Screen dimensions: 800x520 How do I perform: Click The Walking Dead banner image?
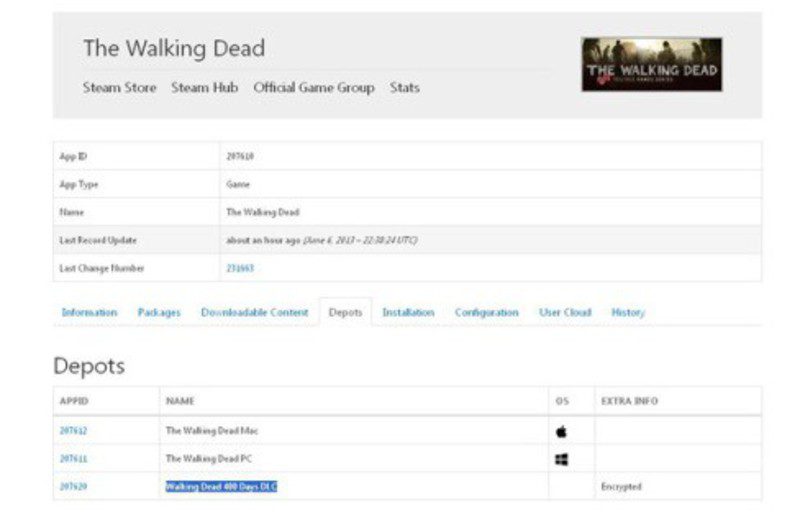pyautogui.click(x=651, y=65)
